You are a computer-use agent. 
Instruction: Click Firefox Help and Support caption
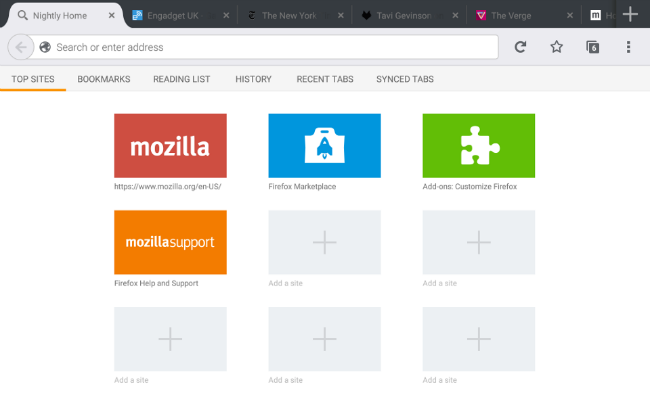point(156,283)
